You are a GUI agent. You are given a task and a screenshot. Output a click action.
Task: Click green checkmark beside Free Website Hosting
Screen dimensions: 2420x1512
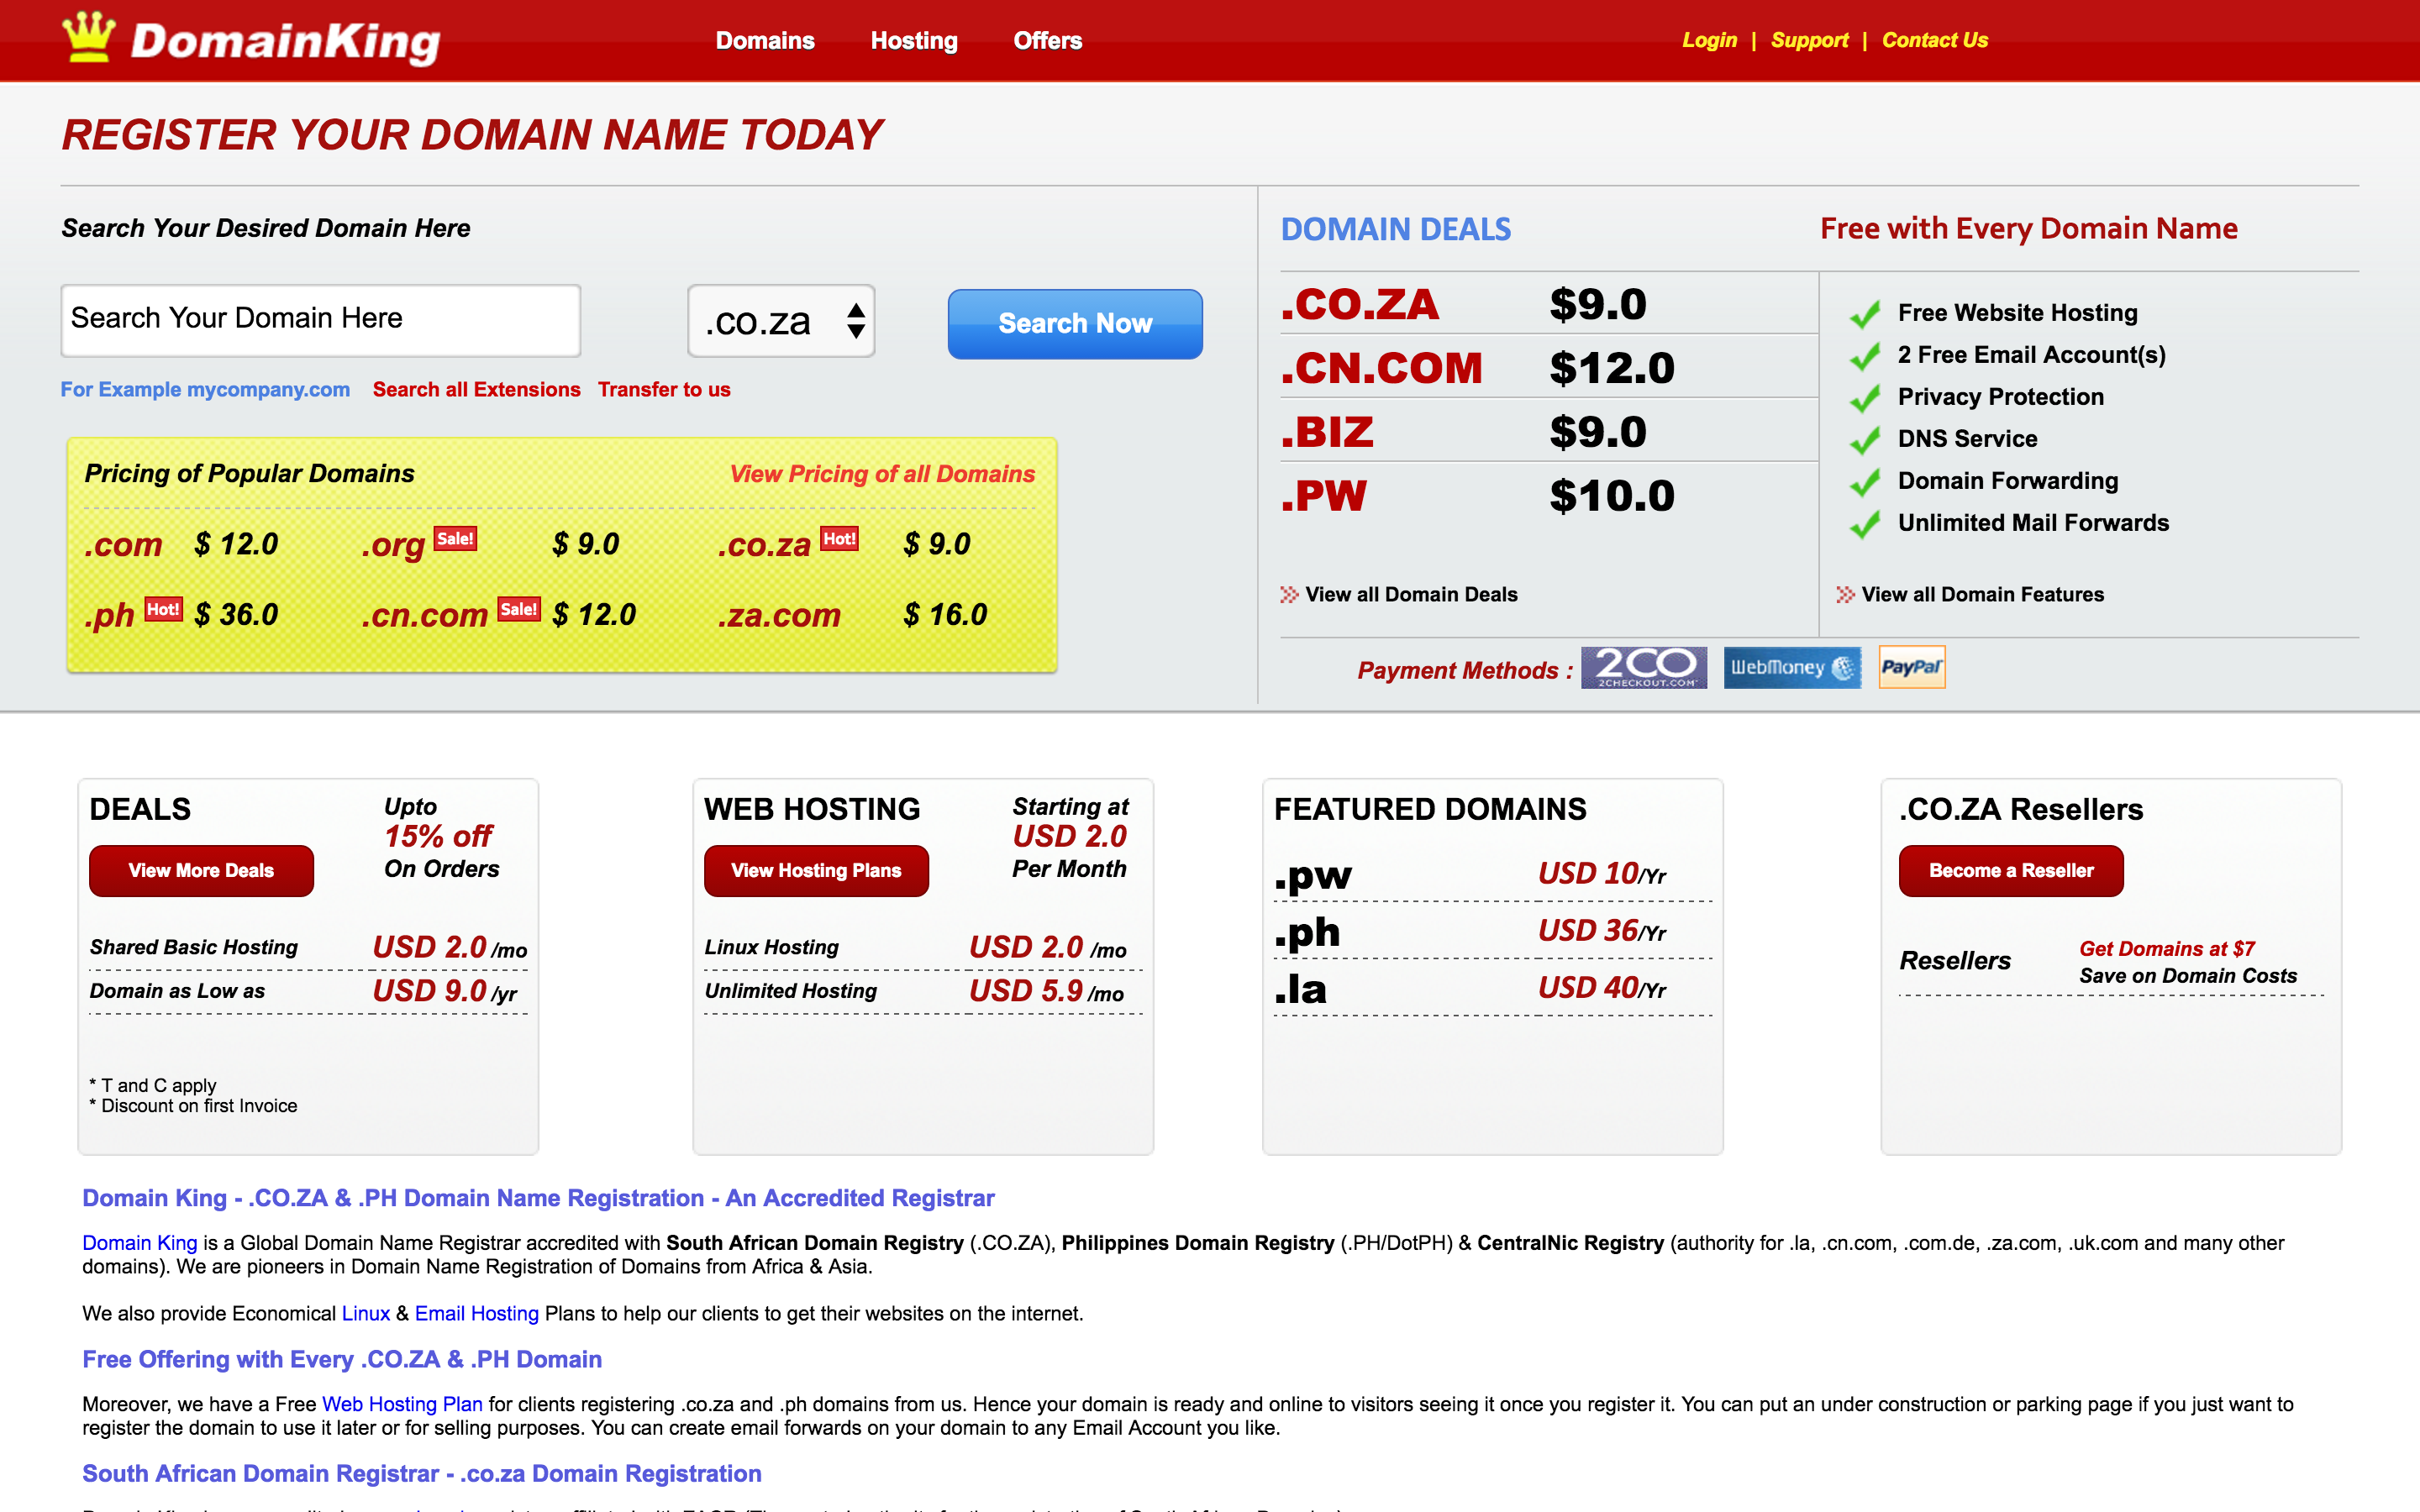pos(1865,314)
